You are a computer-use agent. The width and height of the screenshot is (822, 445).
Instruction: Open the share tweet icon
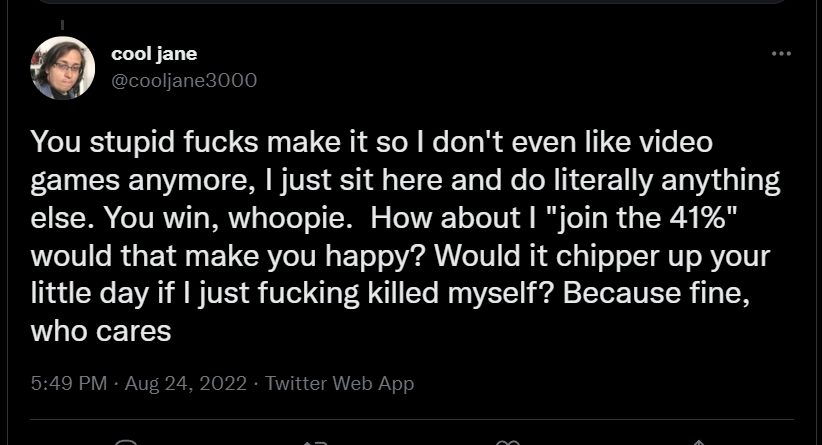698,442
